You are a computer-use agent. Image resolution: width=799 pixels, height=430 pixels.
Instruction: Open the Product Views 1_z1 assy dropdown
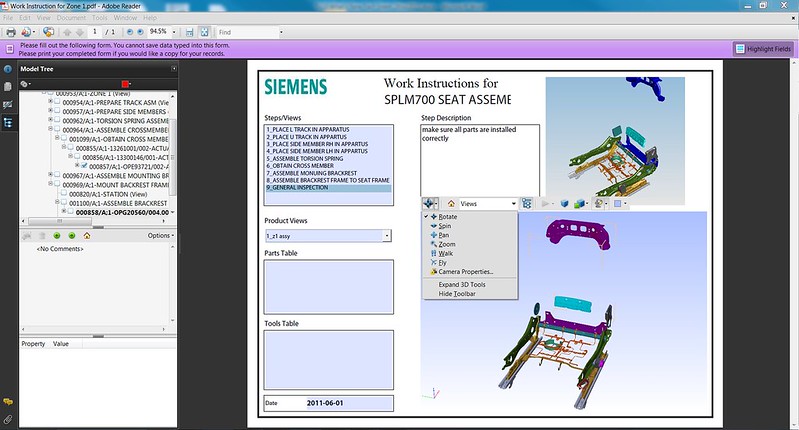387,236
